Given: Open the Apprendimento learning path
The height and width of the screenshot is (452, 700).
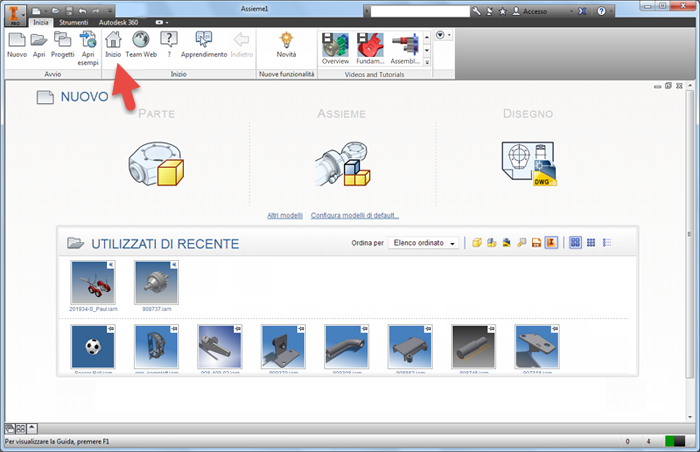Looking at the screenshot, I should click(x=204, y=45).
